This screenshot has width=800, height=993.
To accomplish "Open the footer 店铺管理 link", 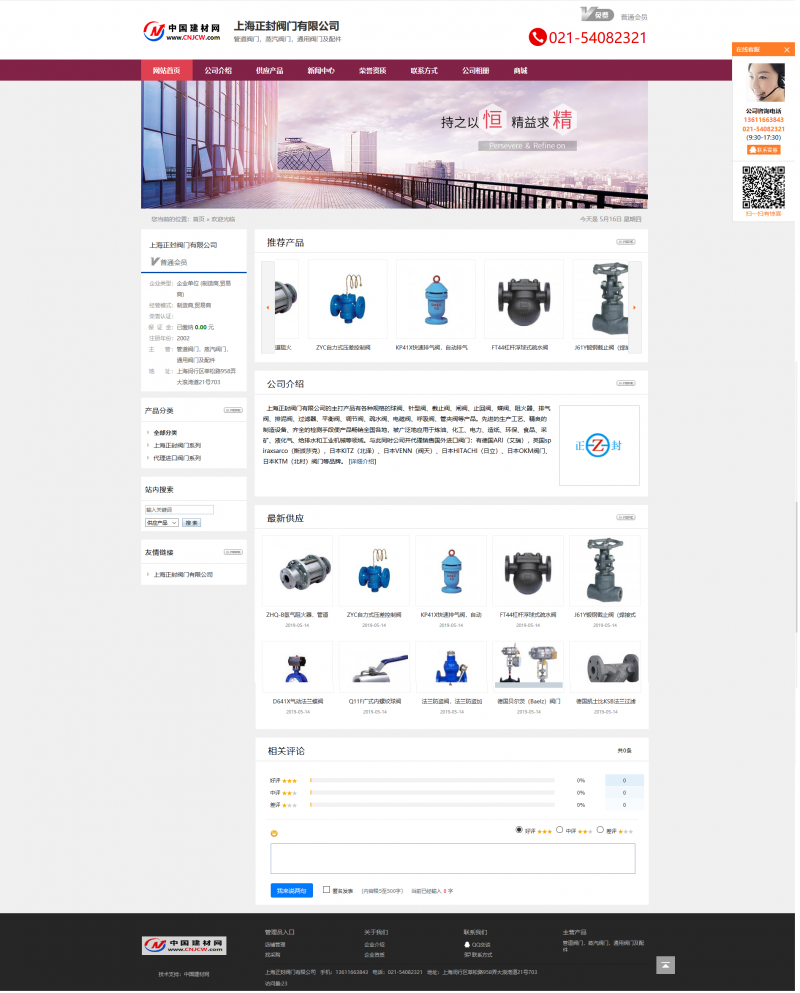I will [275, 944].
